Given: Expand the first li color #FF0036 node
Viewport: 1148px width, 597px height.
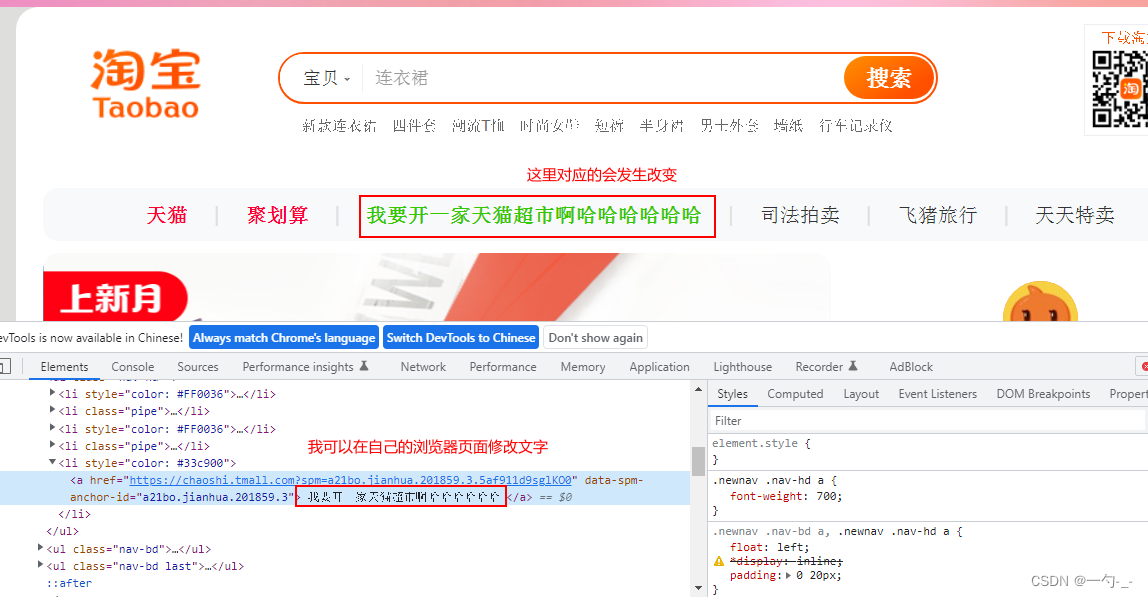Looking at the screenshot, I should [52, 393].
